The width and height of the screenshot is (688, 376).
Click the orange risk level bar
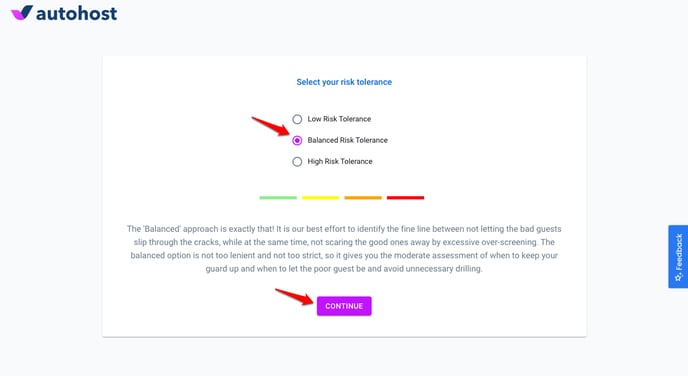tap(363, 198)
